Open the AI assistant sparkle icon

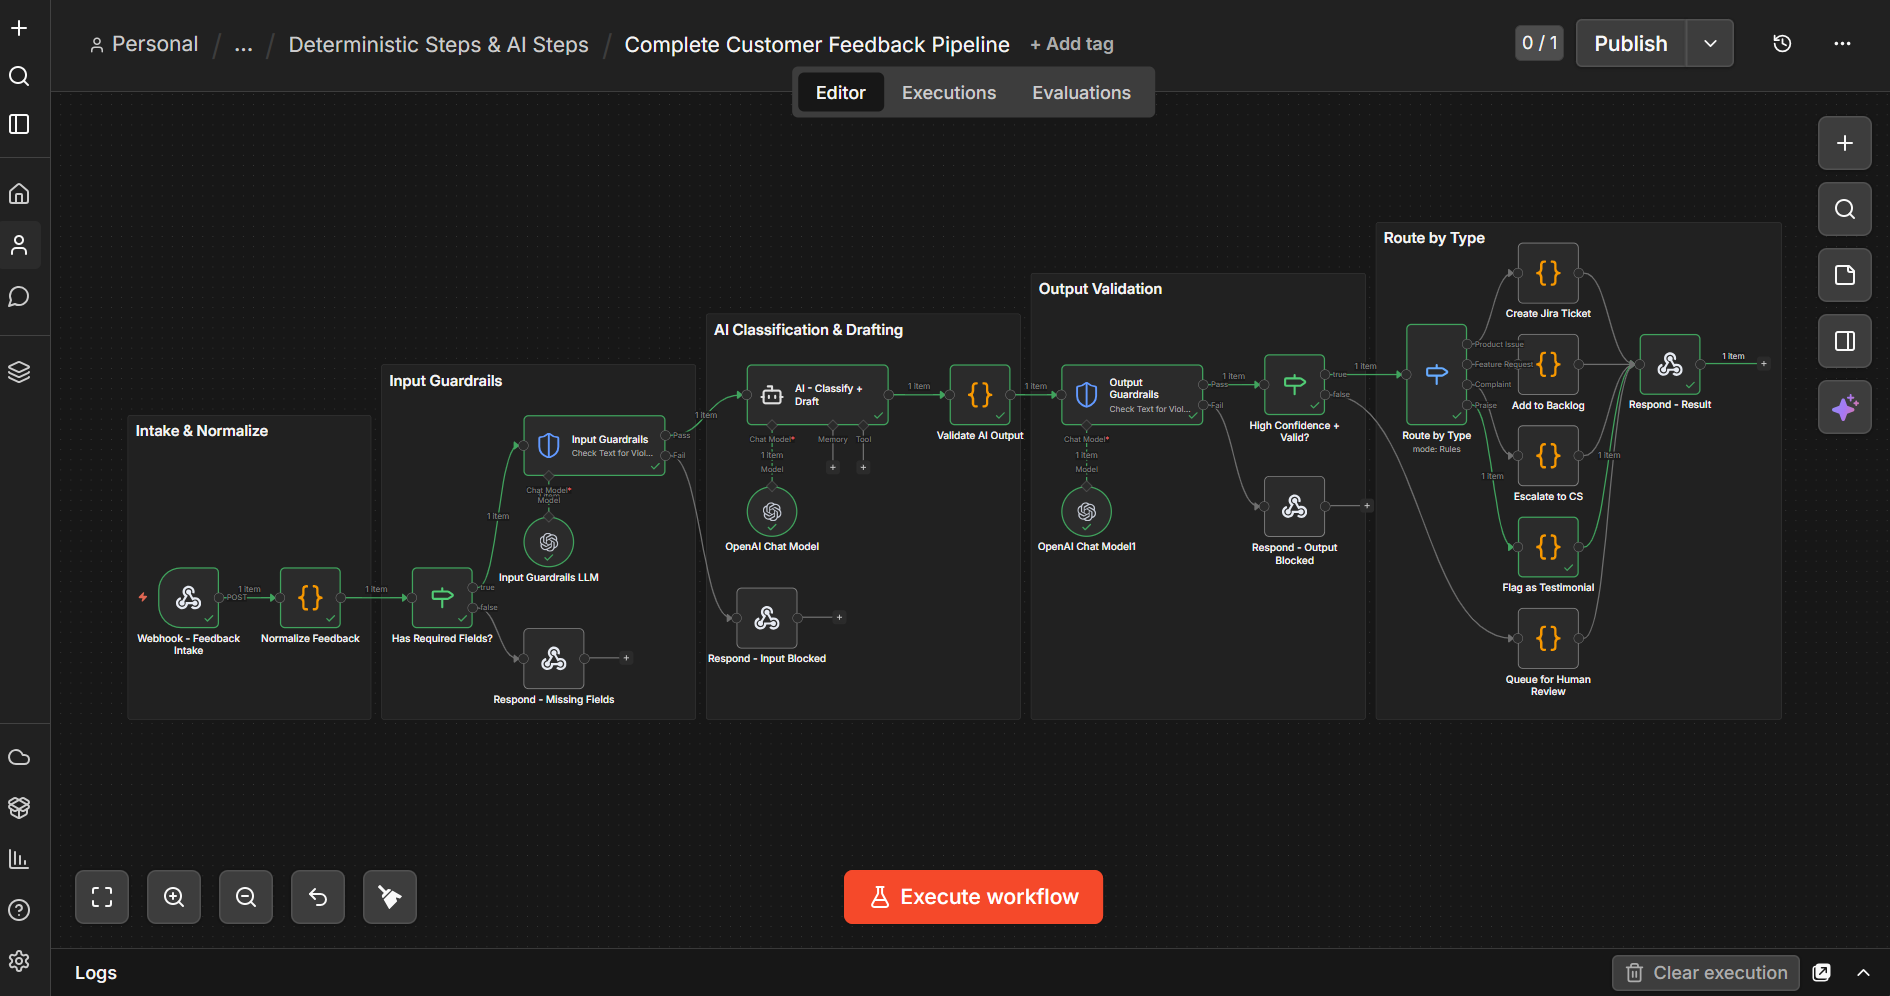coord(1844,408)
